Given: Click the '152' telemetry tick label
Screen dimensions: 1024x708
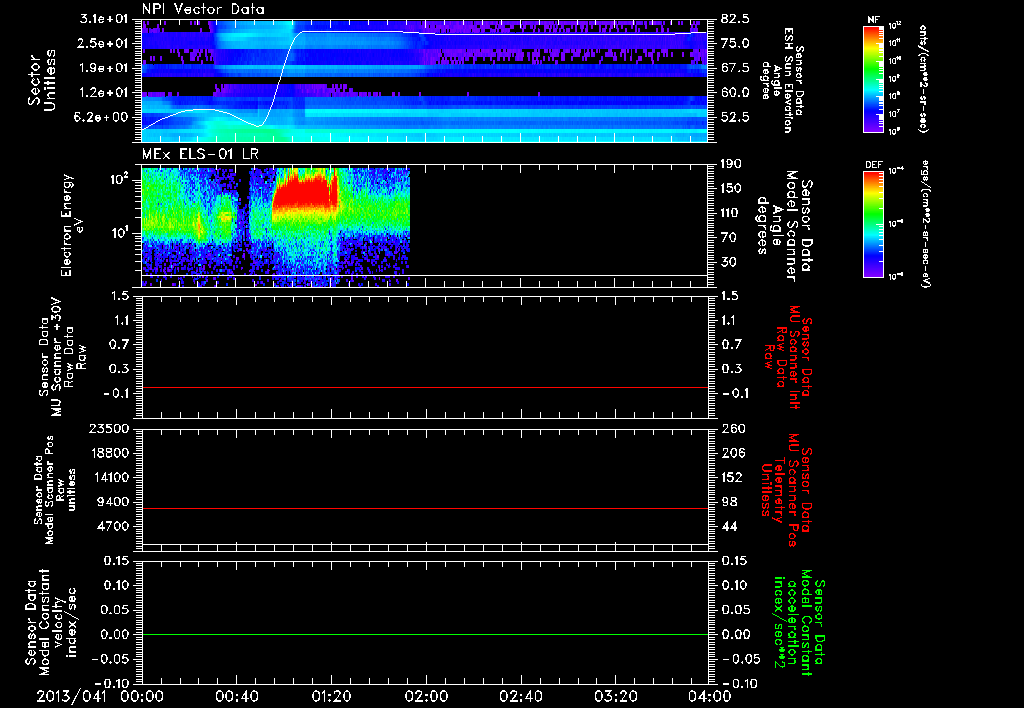Looking at the screenshot, I should coord(732,477).
